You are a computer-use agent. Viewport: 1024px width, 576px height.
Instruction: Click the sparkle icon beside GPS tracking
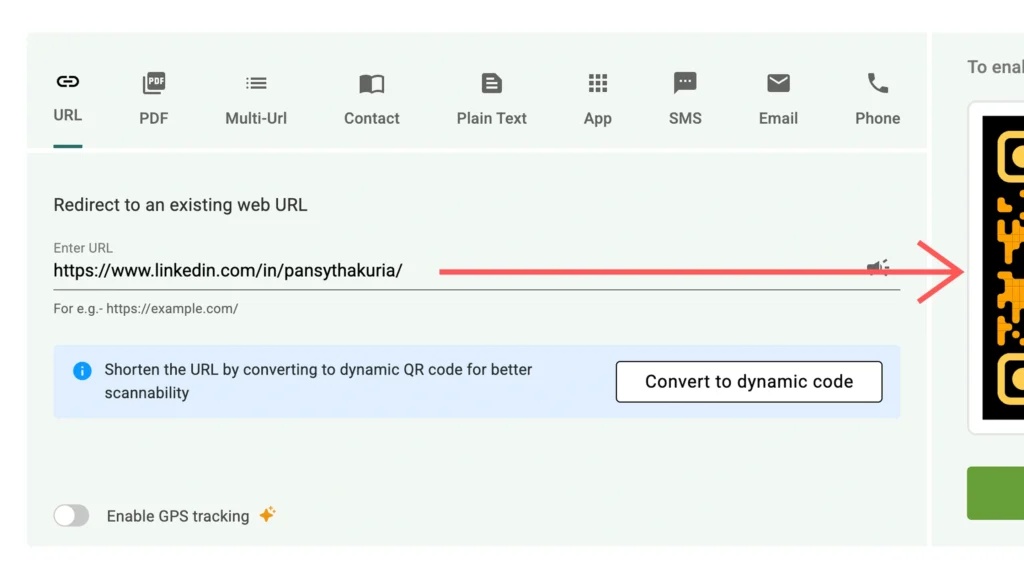267,515
